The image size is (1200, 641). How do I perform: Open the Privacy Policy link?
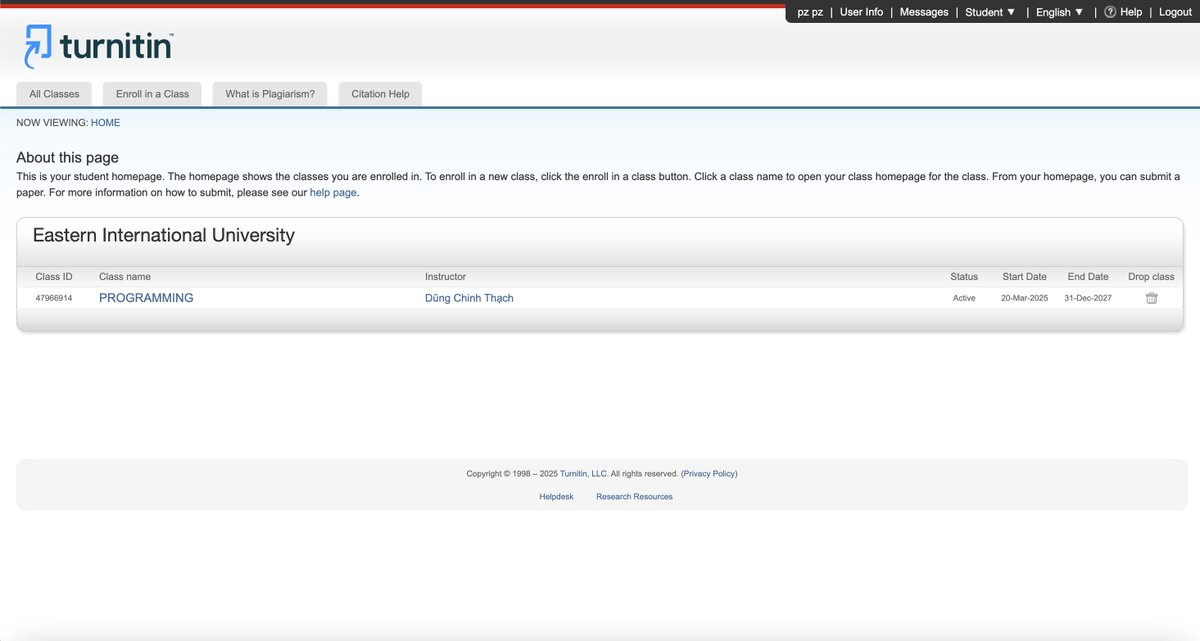point(710,474)
